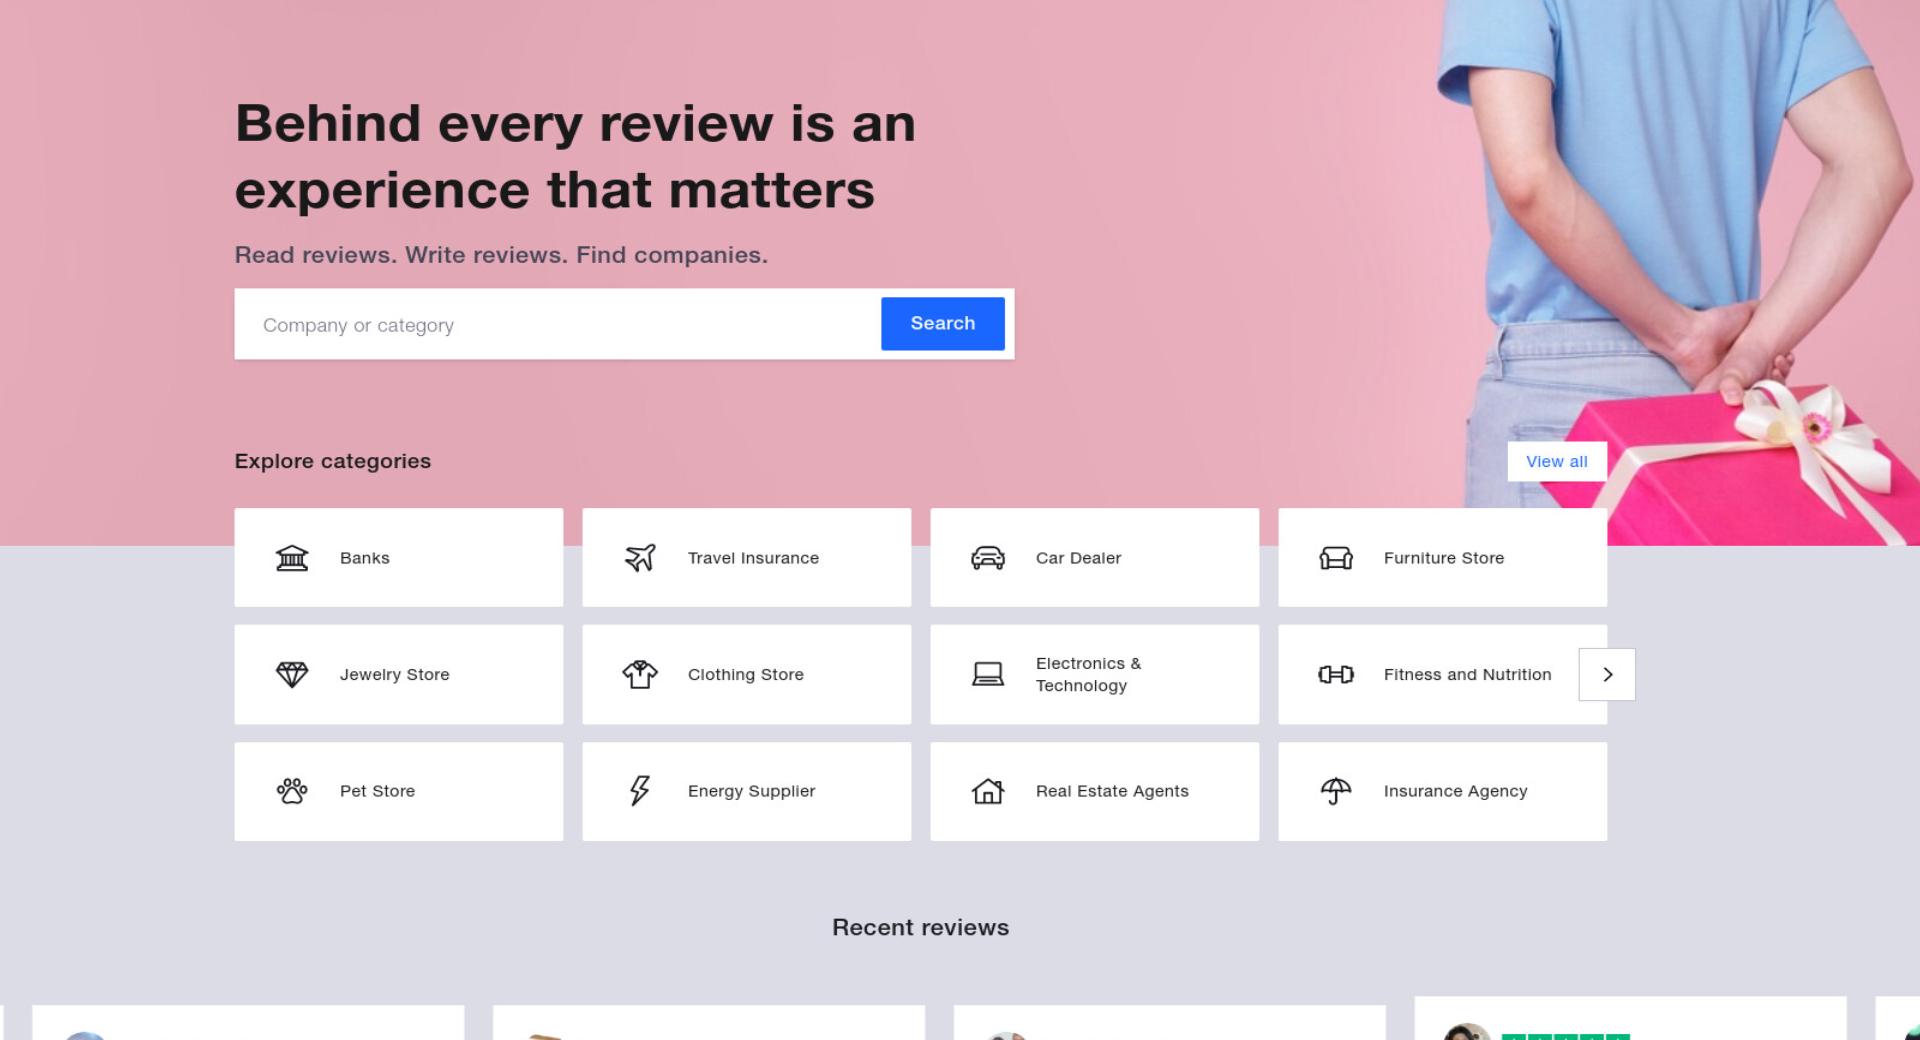Open Electronics & Technology category label
Screen dimensions: 1920x1040
1088,675
